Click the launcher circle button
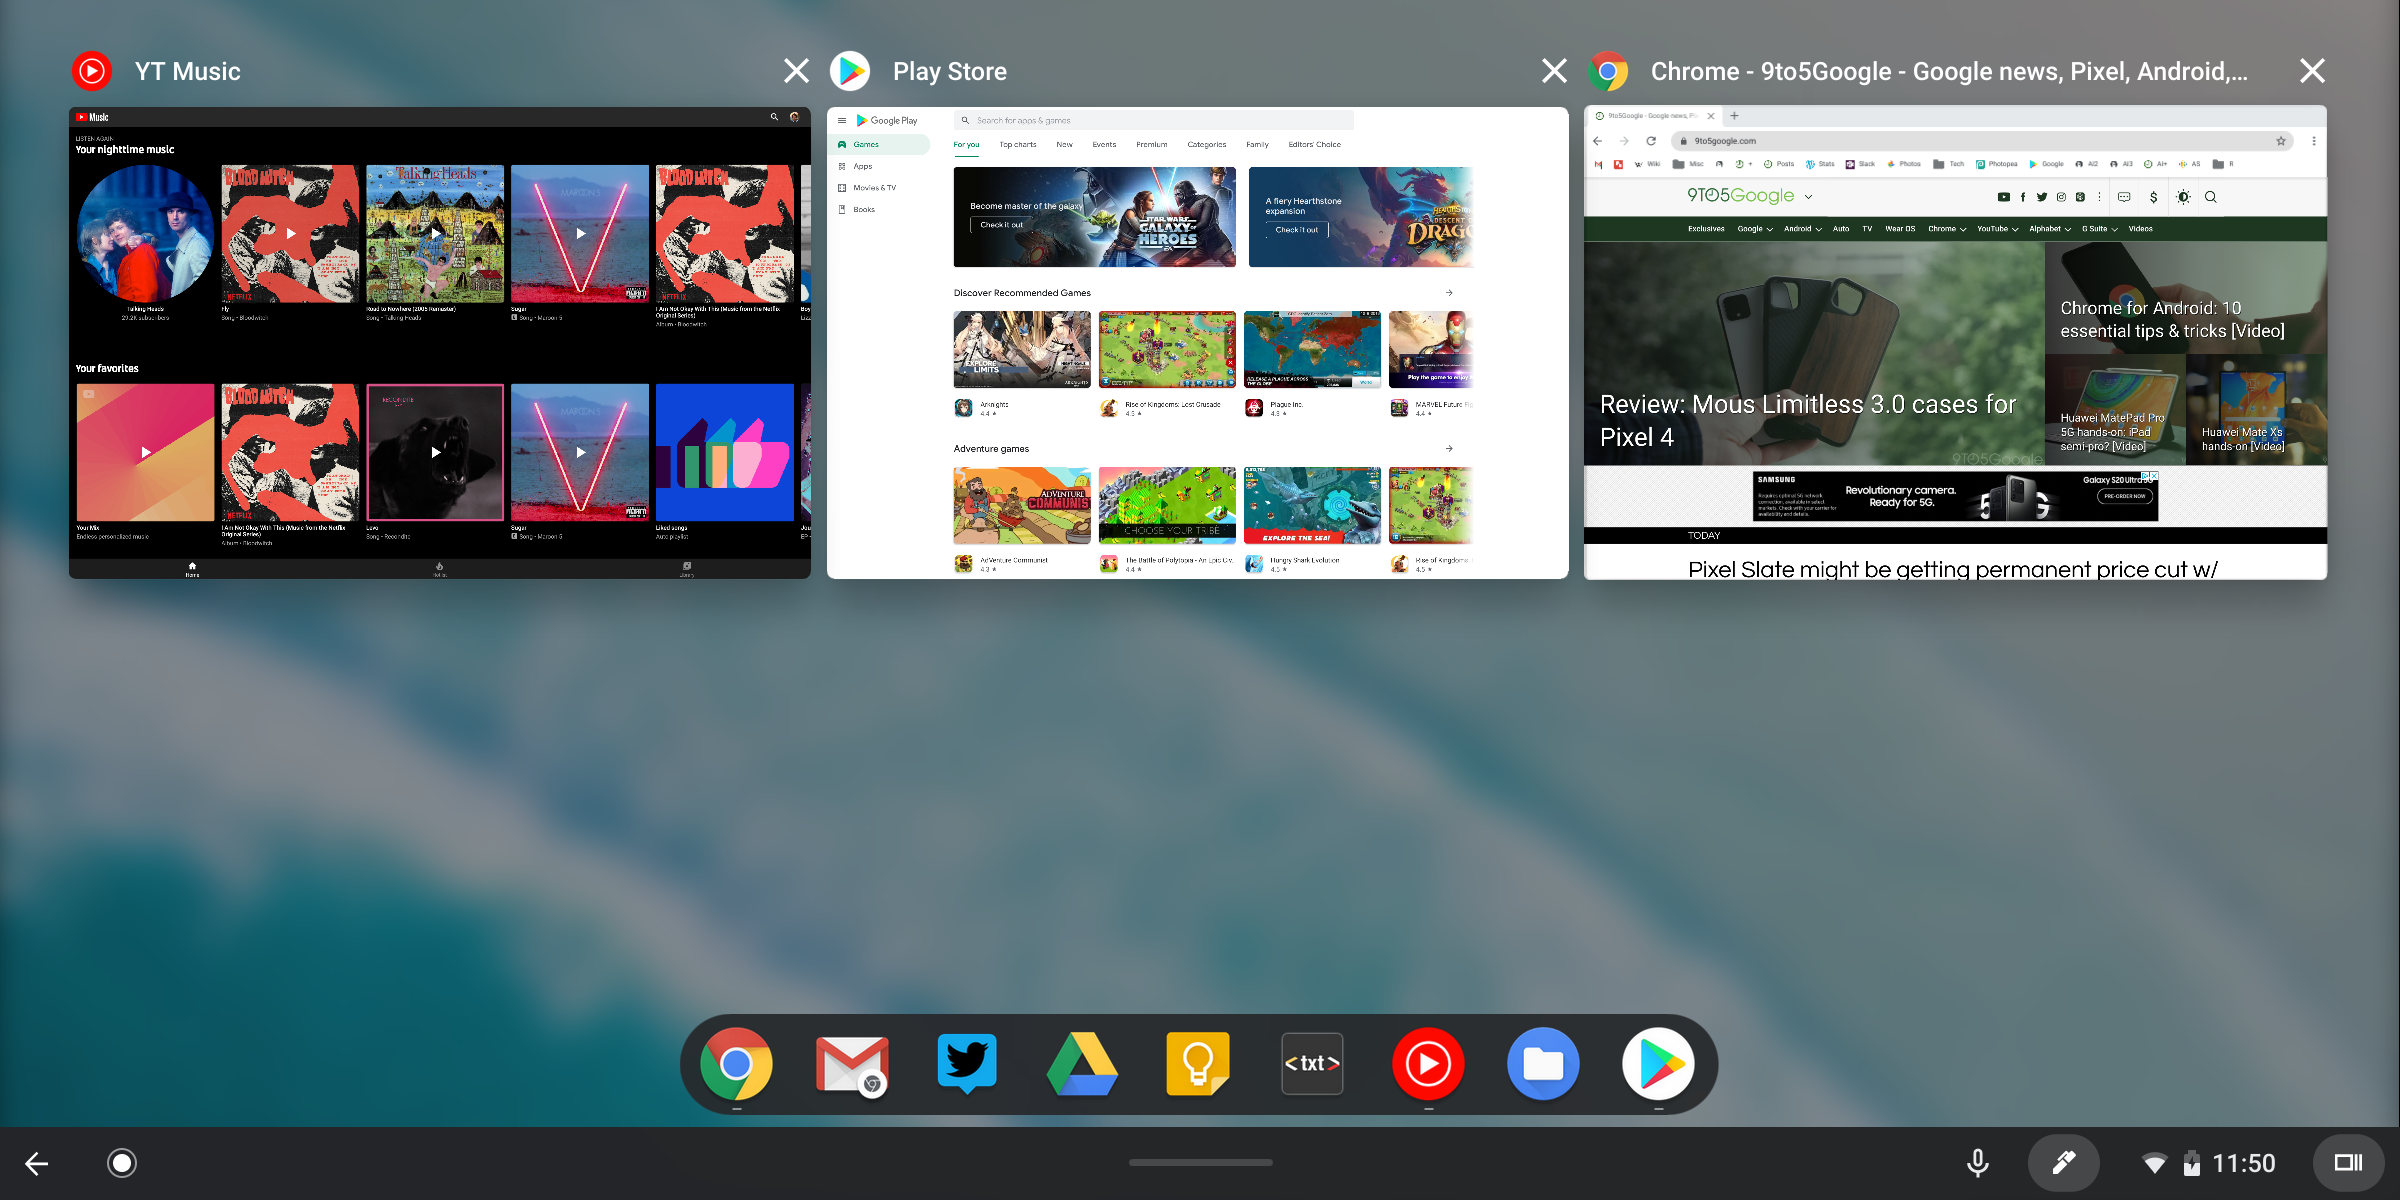The width and height of the screenshot is (2400, 1200). click(x=122, y=1163)
